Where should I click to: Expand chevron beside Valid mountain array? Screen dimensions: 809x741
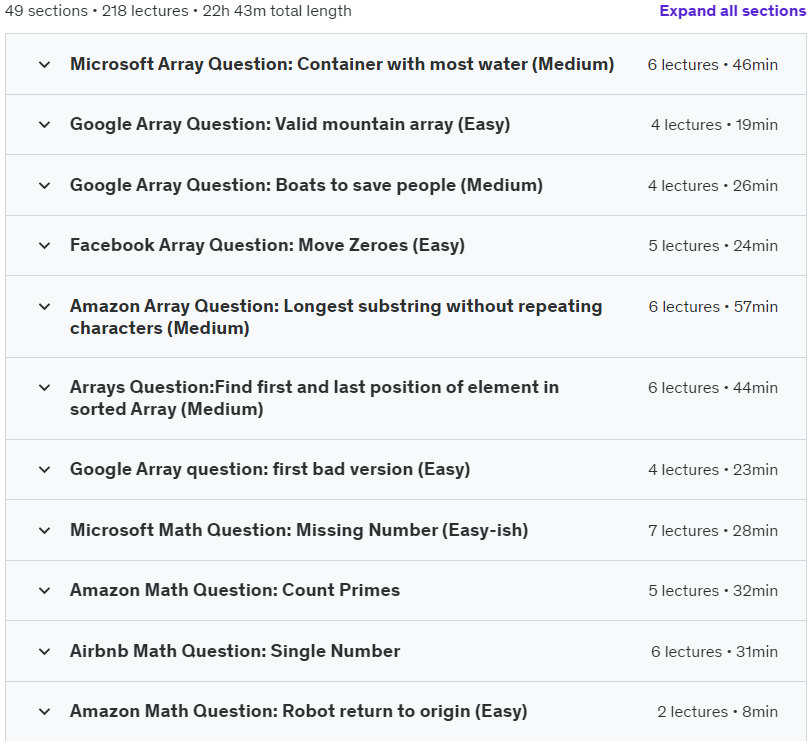tap(45, 124)
